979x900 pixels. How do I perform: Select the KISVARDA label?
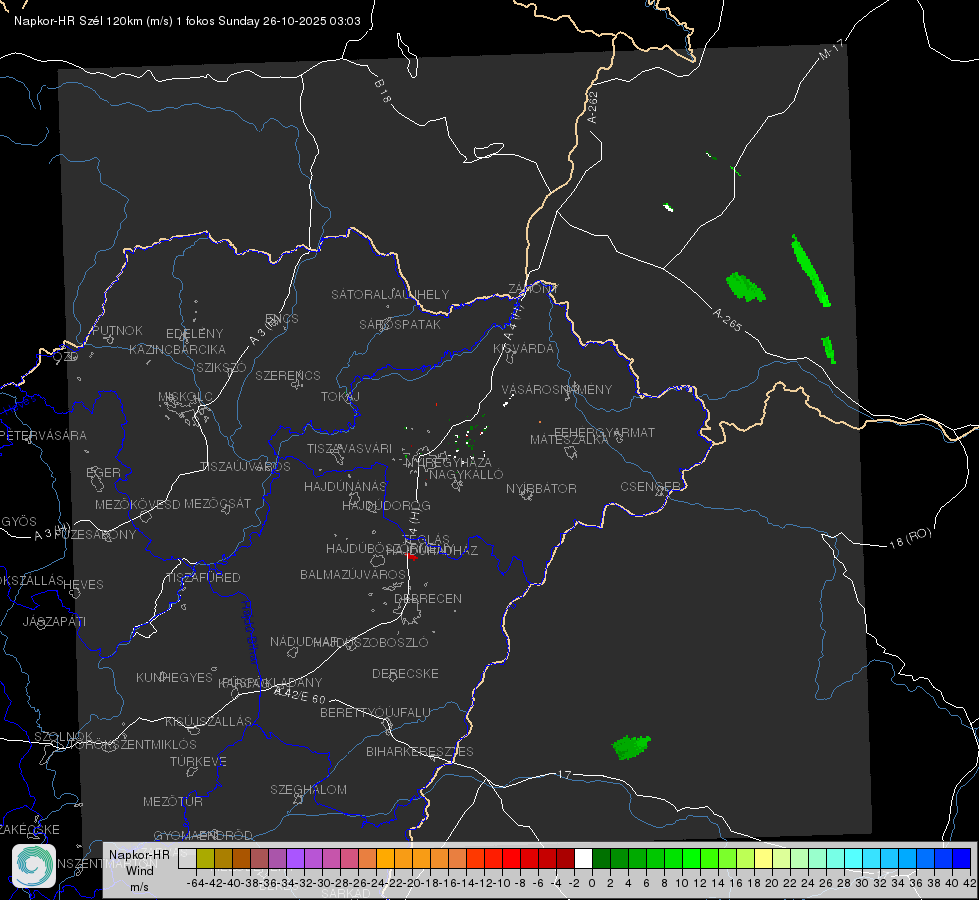click(523, 349)
